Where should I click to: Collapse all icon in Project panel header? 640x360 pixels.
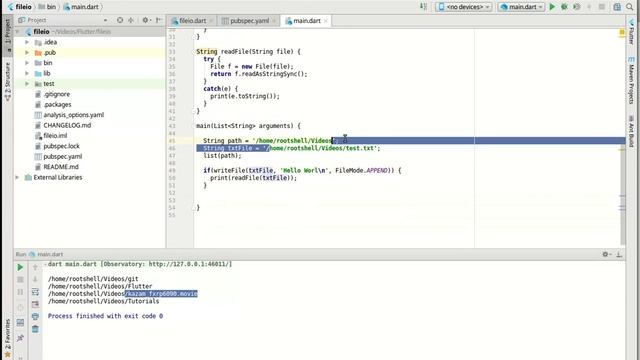[131, 20]
